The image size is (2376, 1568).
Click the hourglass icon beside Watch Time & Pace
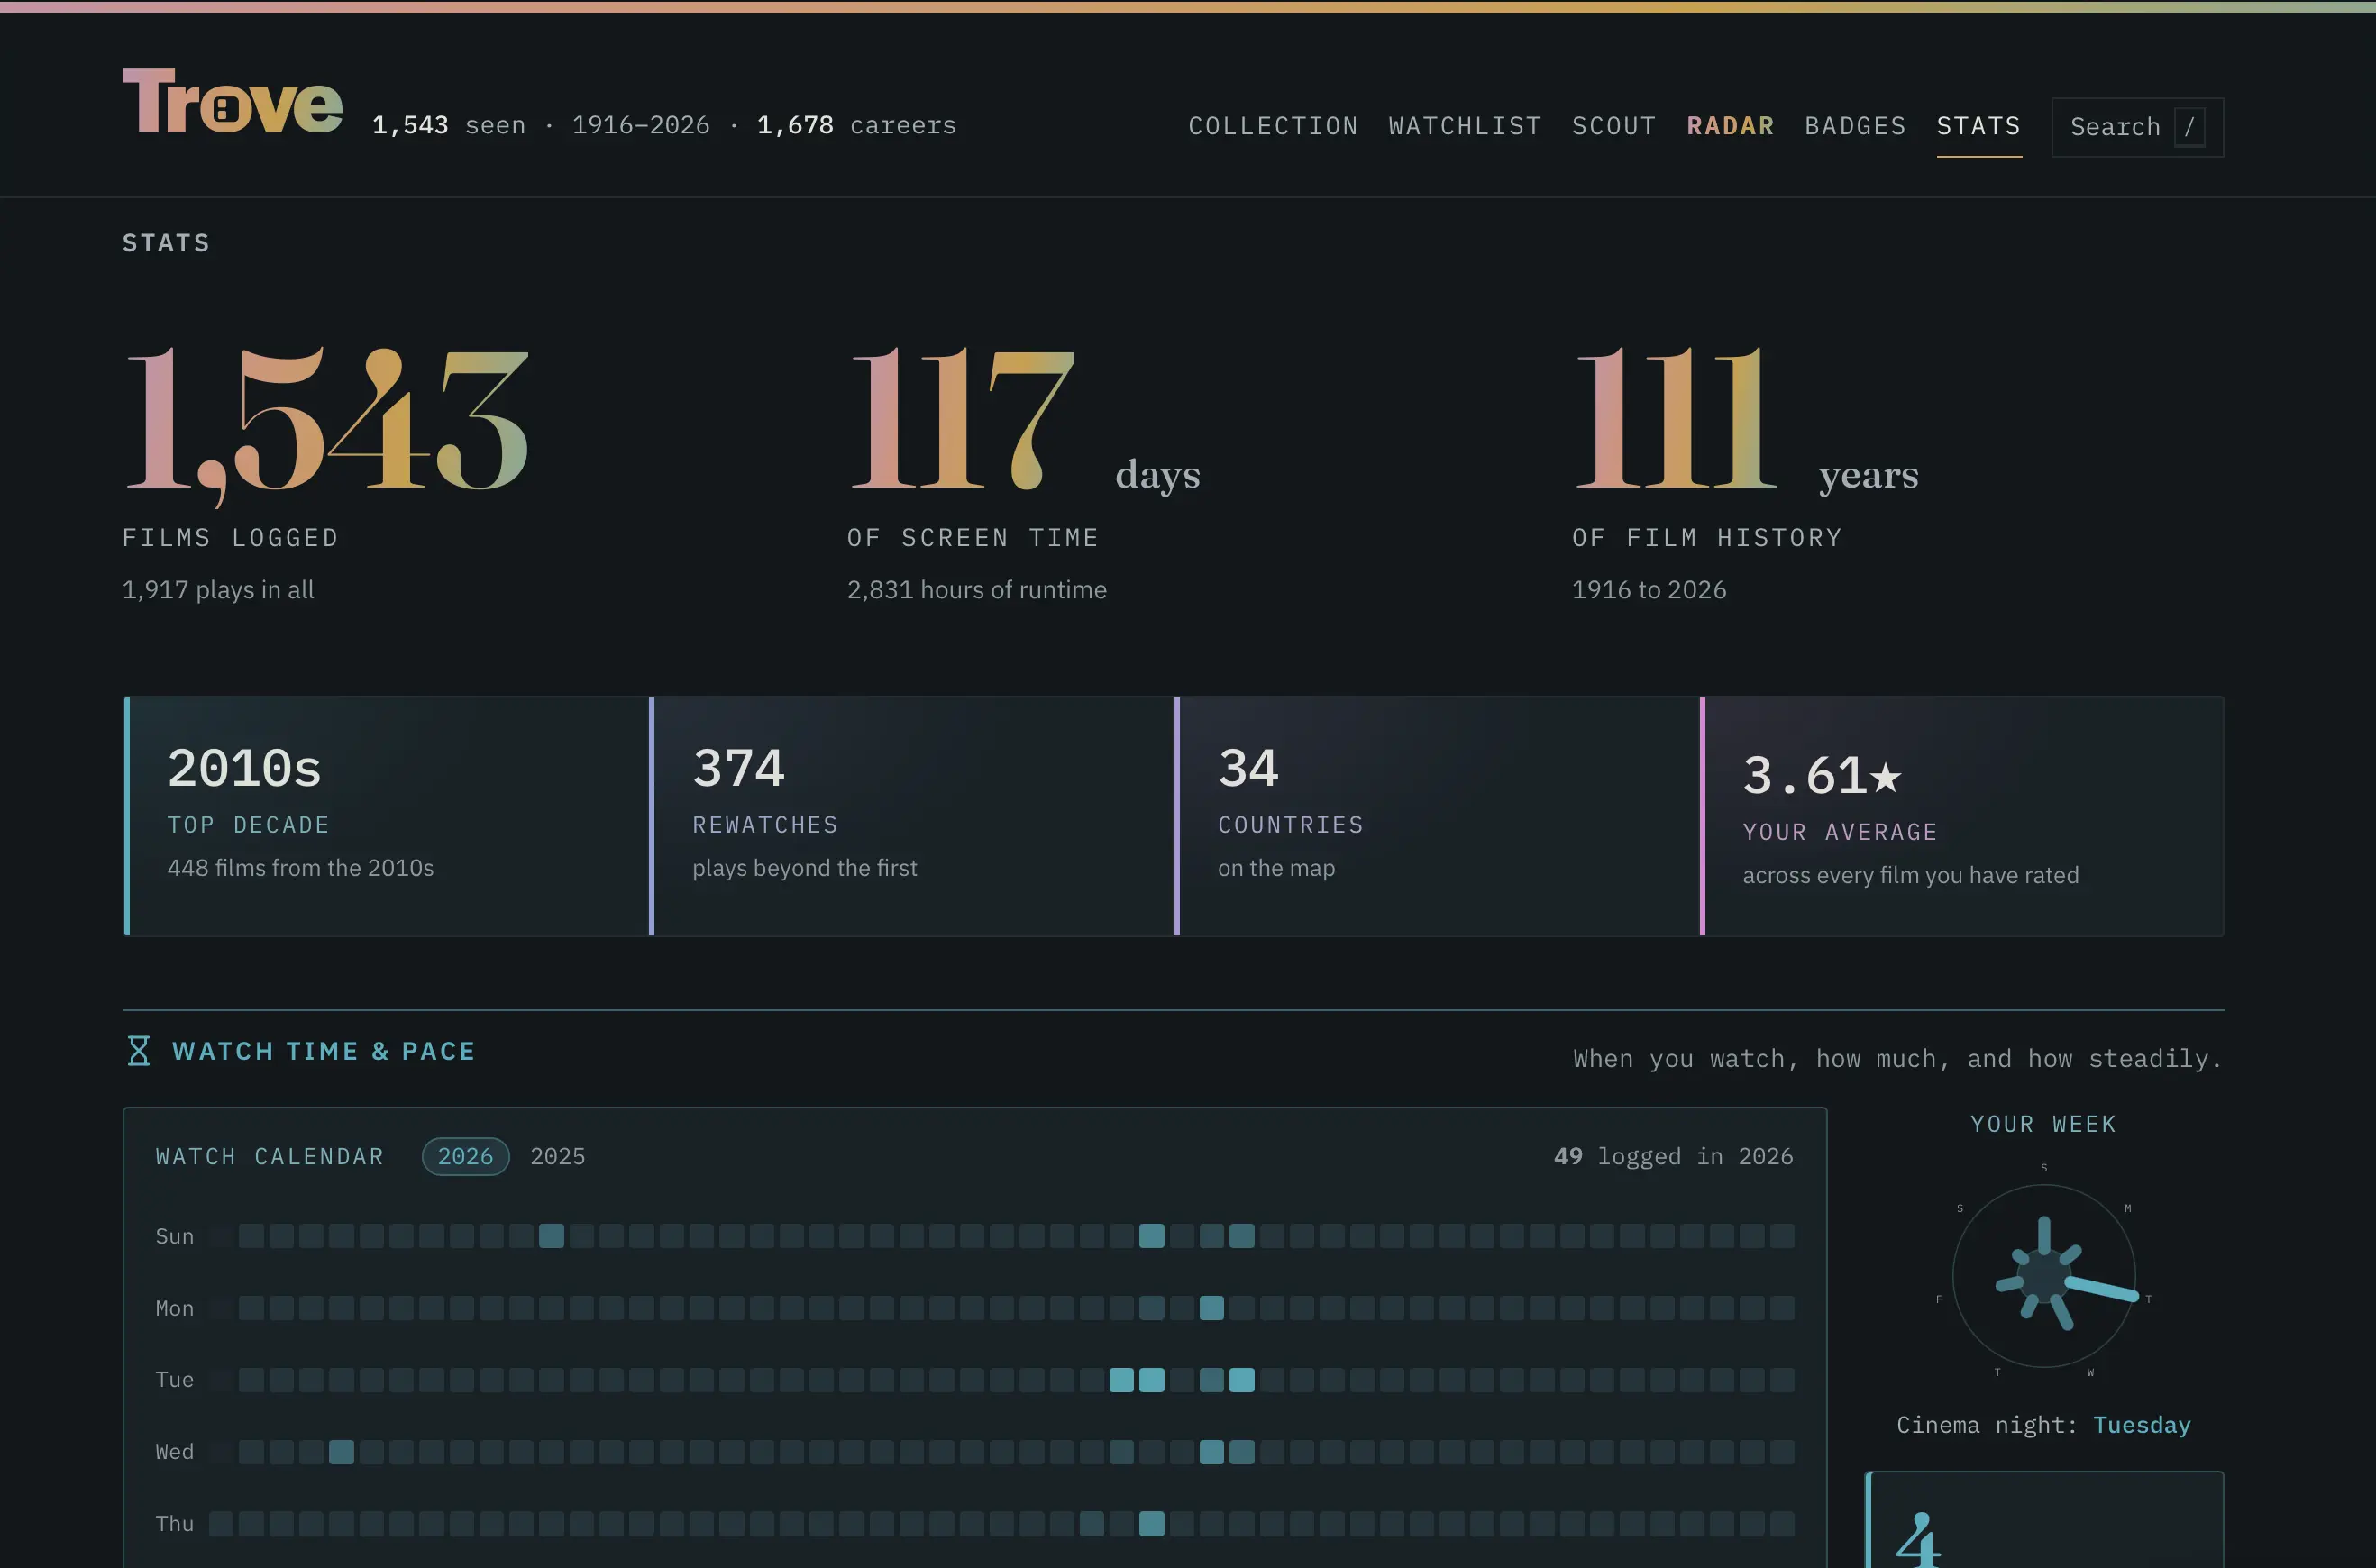click(139, 1051)
